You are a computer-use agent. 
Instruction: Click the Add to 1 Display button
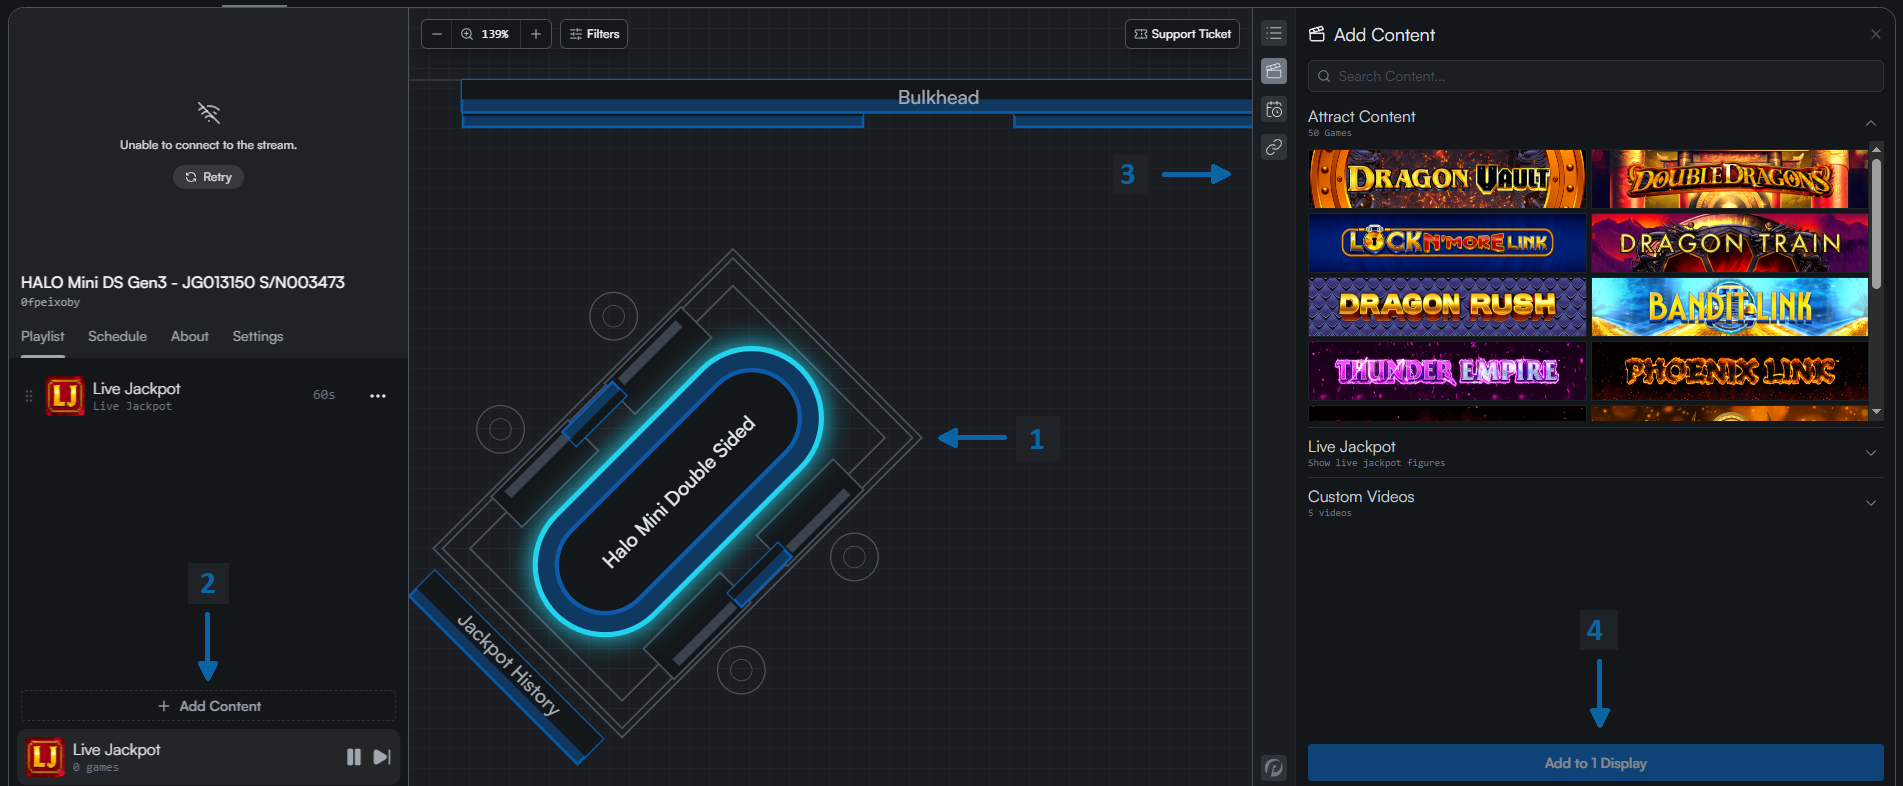(x=1595, y=763)
